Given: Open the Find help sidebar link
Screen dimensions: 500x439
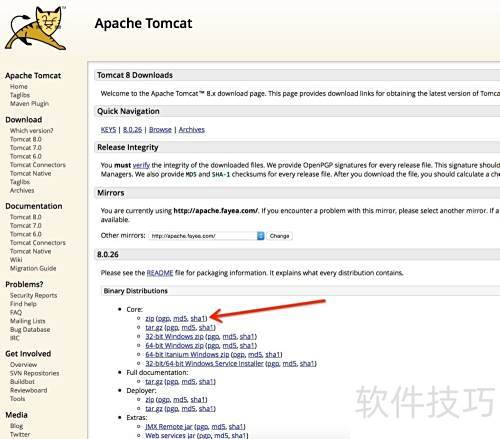Looking at the screenshot, I should click(x=23, y=304).
